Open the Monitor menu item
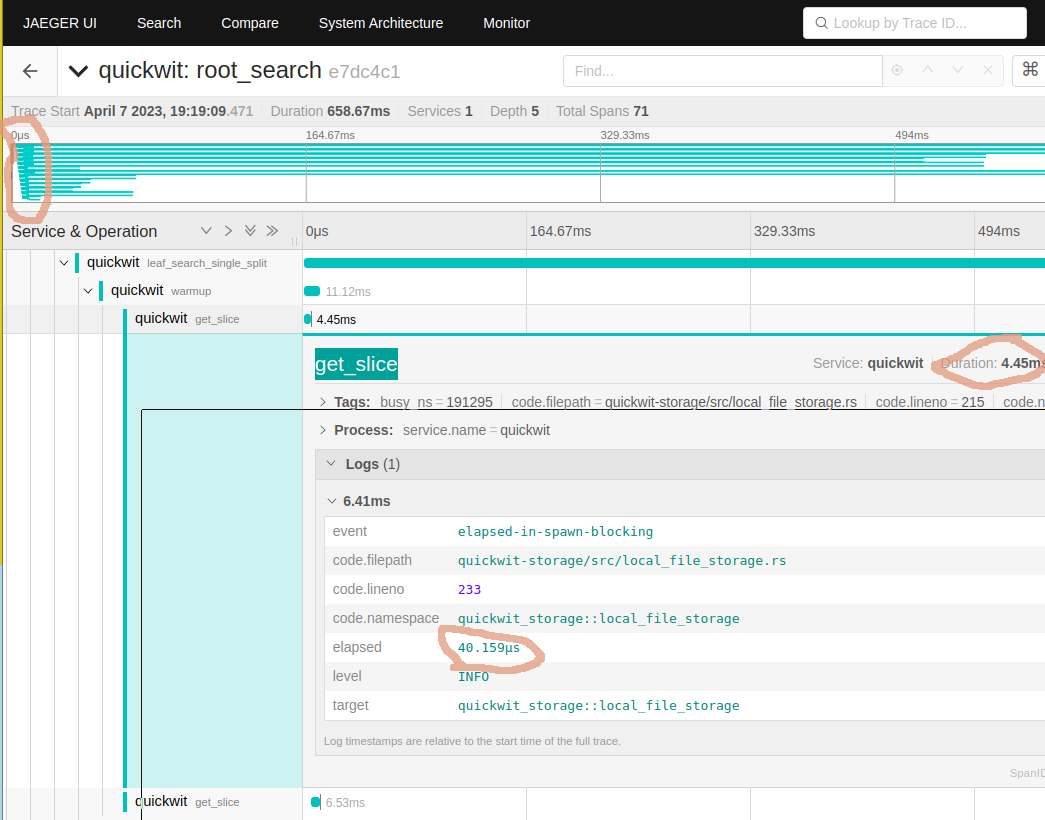Screen dimensions: 1045x820 tap(507, 23)
